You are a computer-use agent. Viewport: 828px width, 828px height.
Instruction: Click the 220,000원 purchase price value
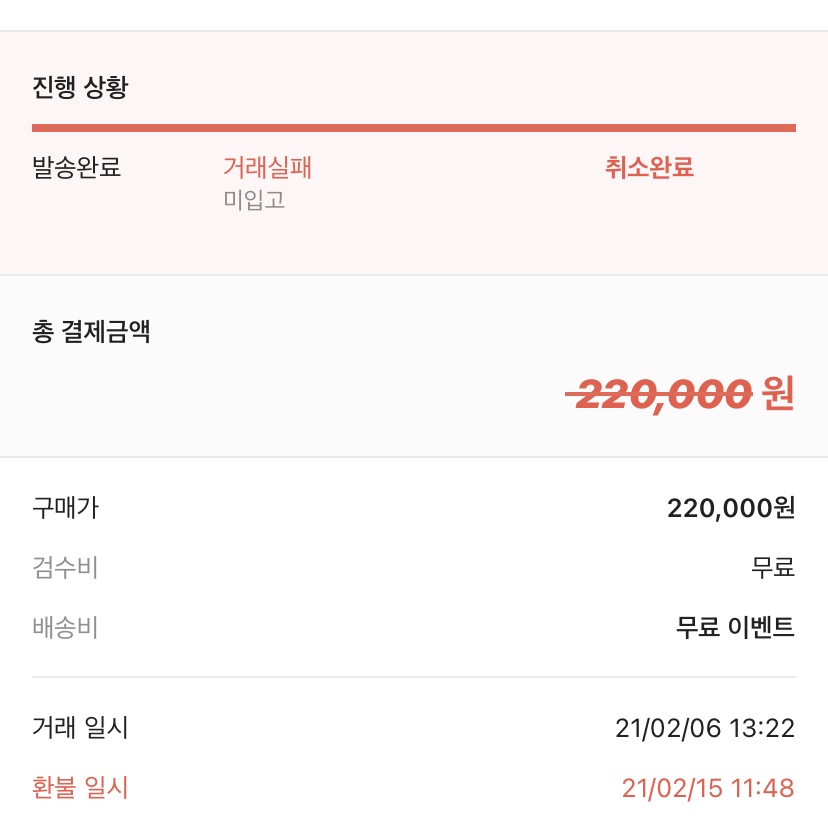(x=731, y=508)
